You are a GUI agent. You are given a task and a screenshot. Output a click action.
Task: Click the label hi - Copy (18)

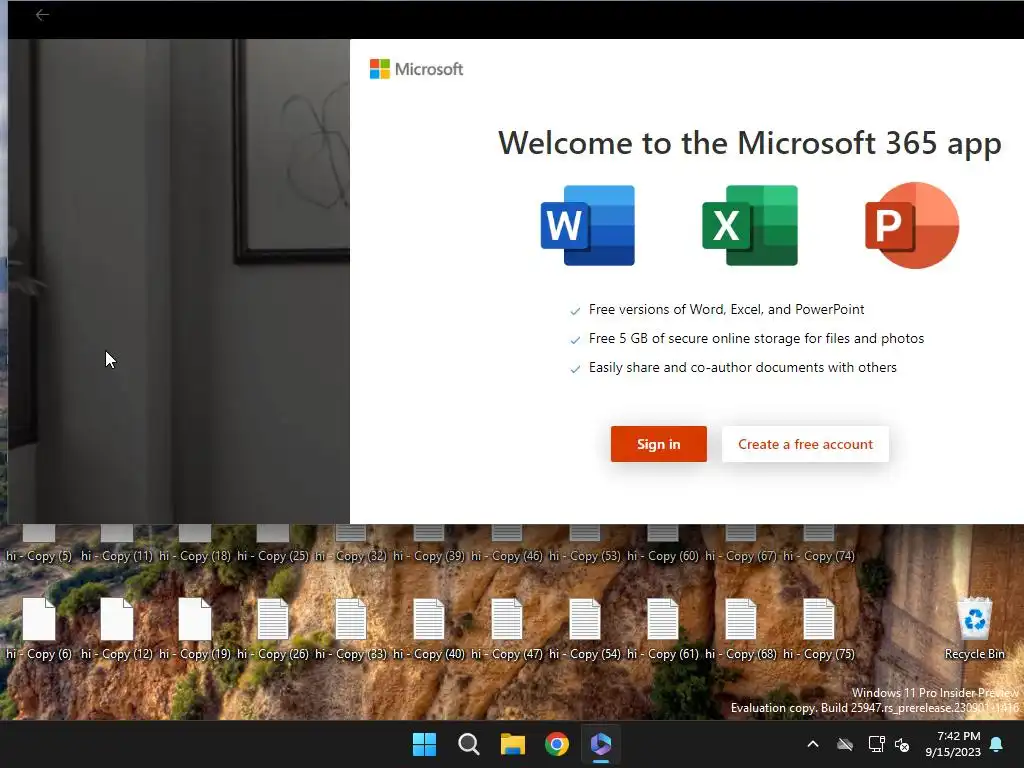coord(195,556)
